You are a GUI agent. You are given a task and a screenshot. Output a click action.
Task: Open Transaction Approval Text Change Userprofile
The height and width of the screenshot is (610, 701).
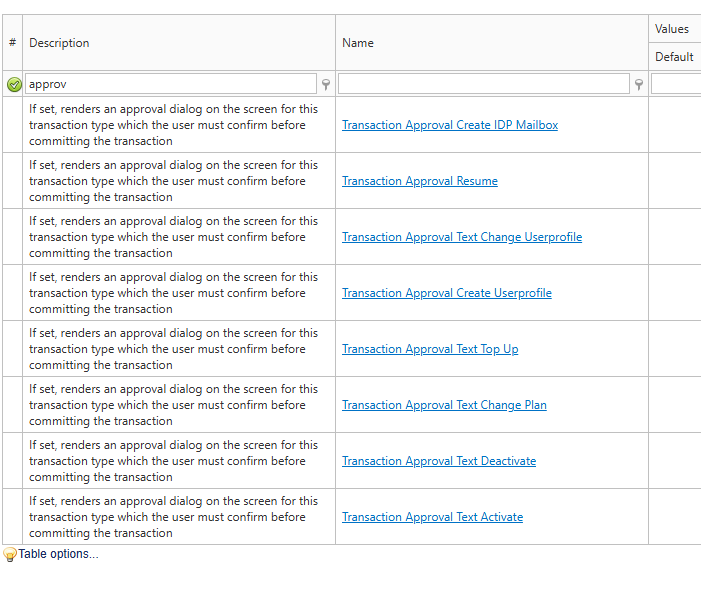click(462, 237)
